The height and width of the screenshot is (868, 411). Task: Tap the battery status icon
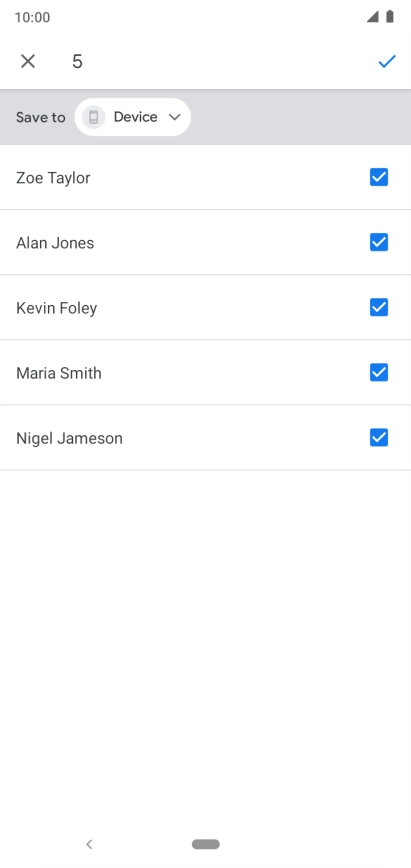(x=390, y=17)
